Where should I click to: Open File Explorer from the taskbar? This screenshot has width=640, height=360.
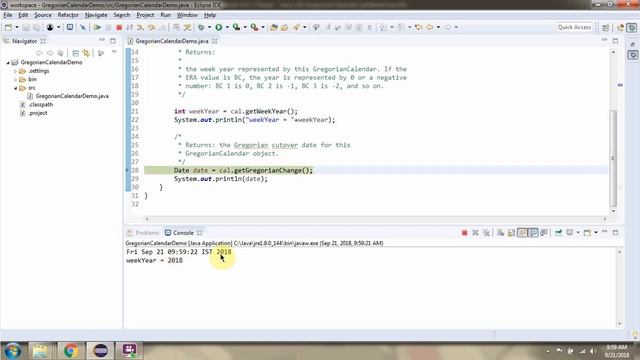point(40,351)
